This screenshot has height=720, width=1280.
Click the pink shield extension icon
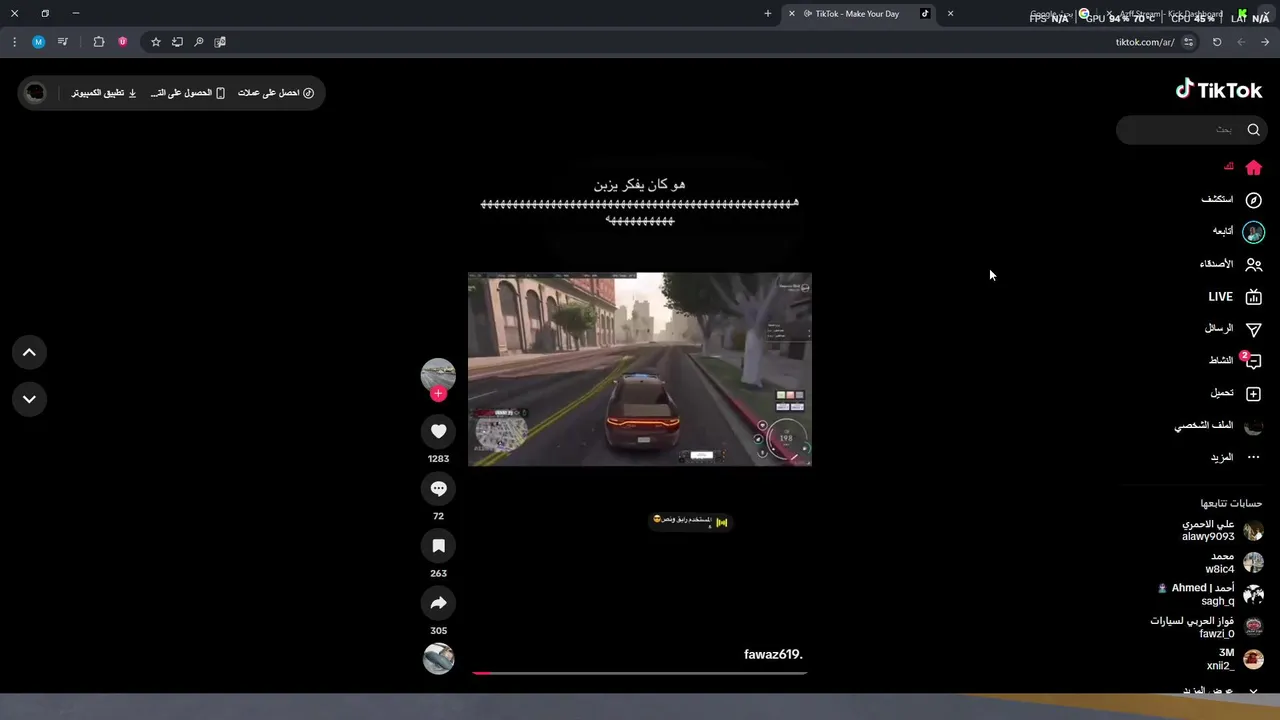[x=123, y=42]
